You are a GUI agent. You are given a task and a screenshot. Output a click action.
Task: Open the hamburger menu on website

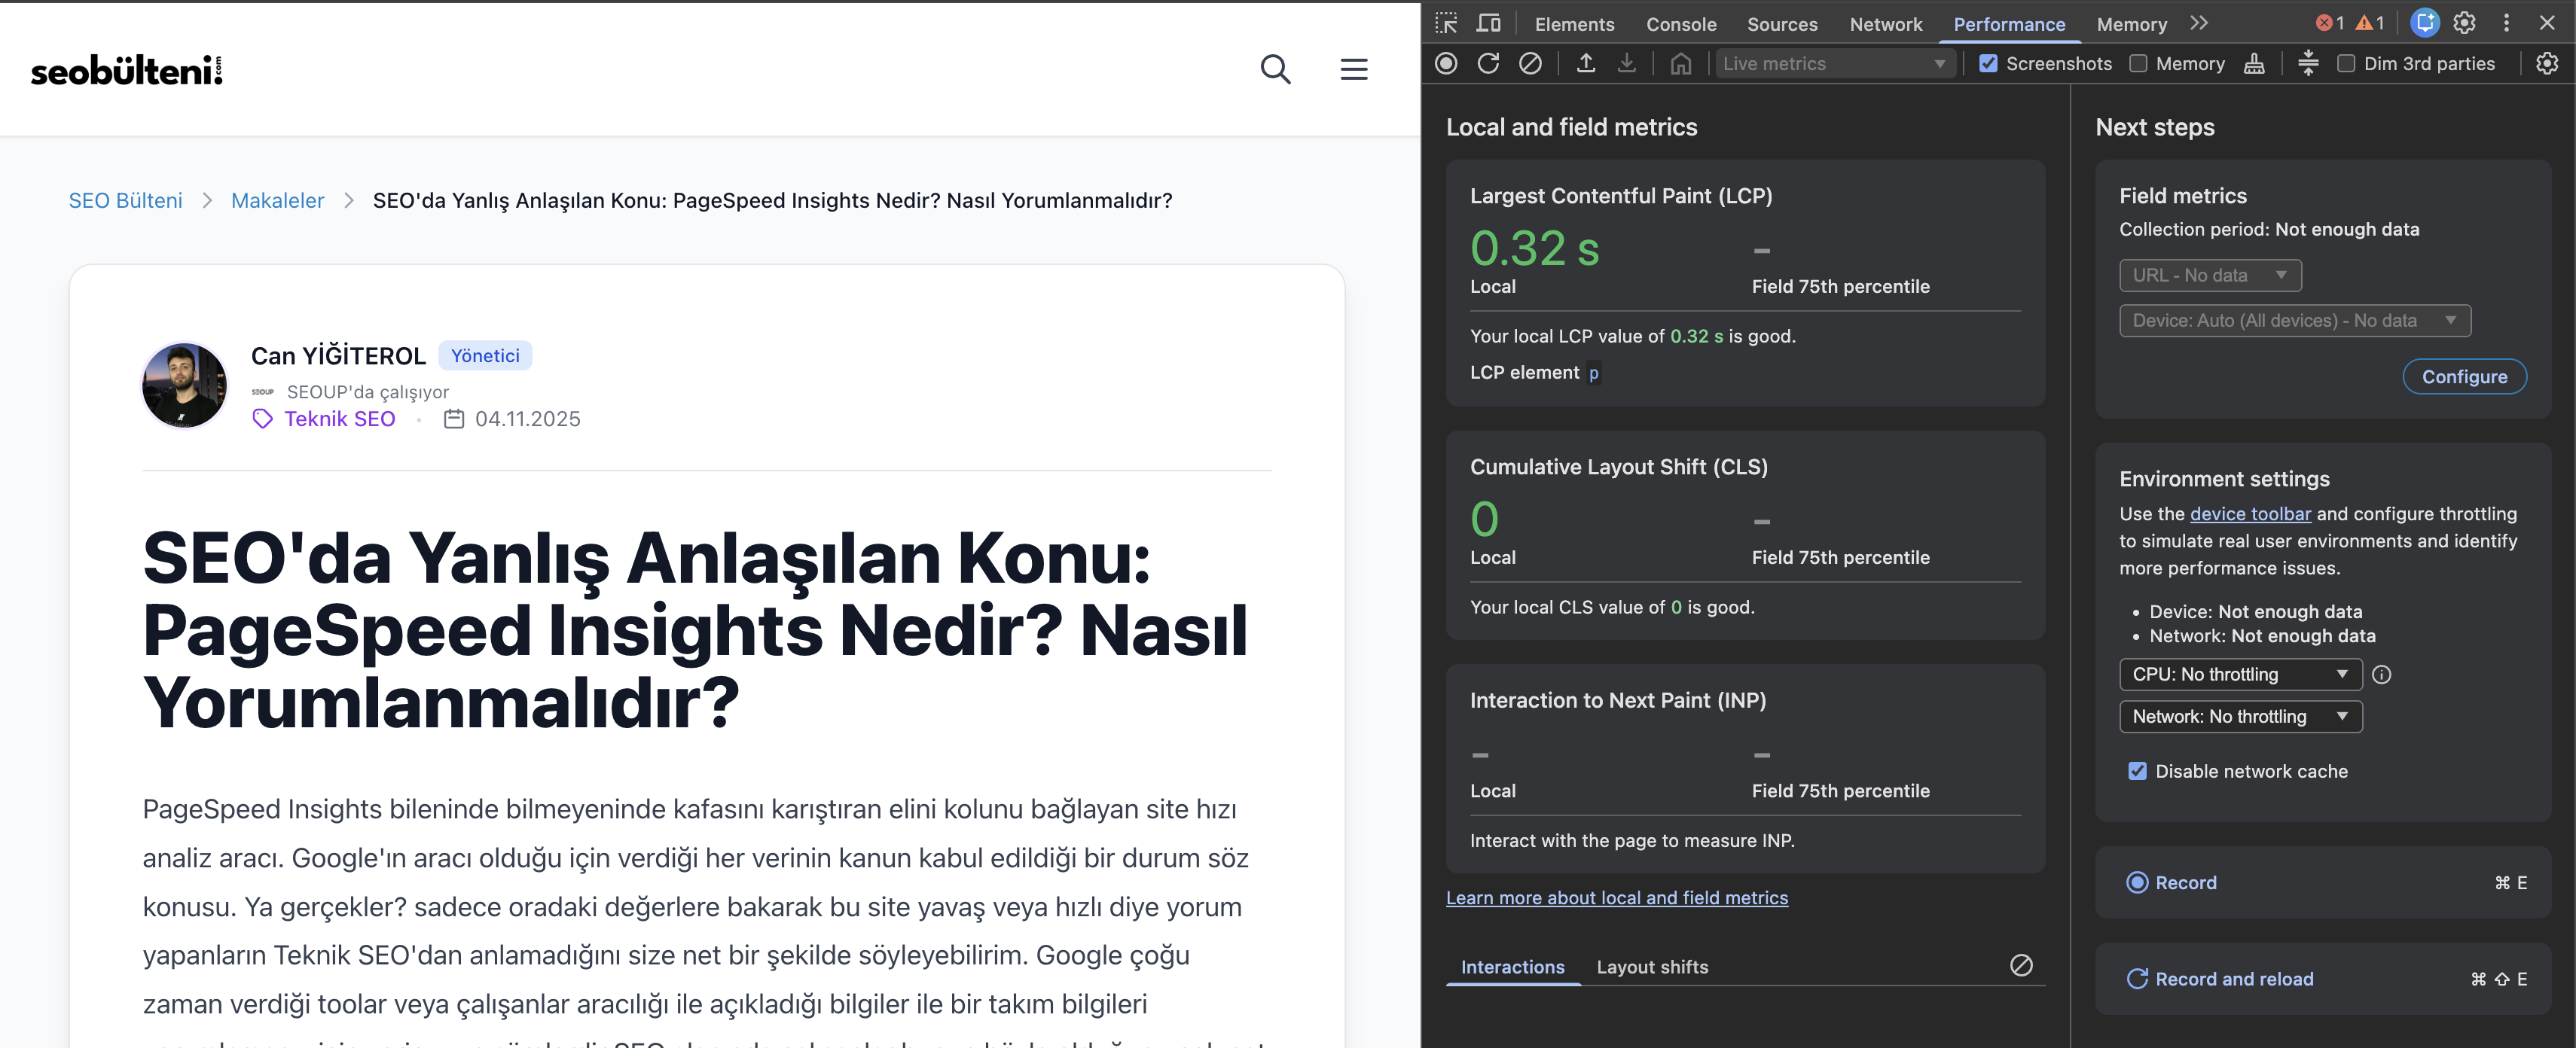pyautogui.click(x=1354, y=69)
